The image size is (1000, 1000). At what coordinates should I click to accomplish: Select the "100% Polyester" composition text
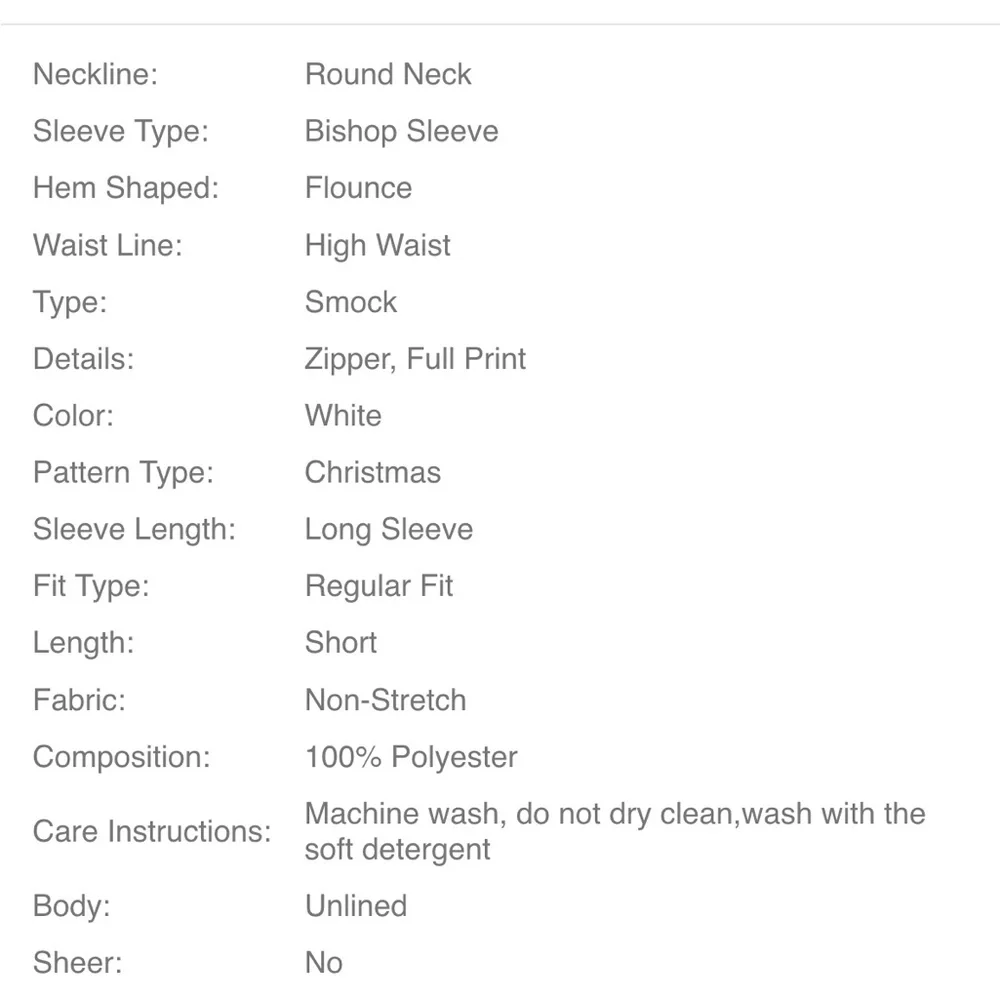411,757
